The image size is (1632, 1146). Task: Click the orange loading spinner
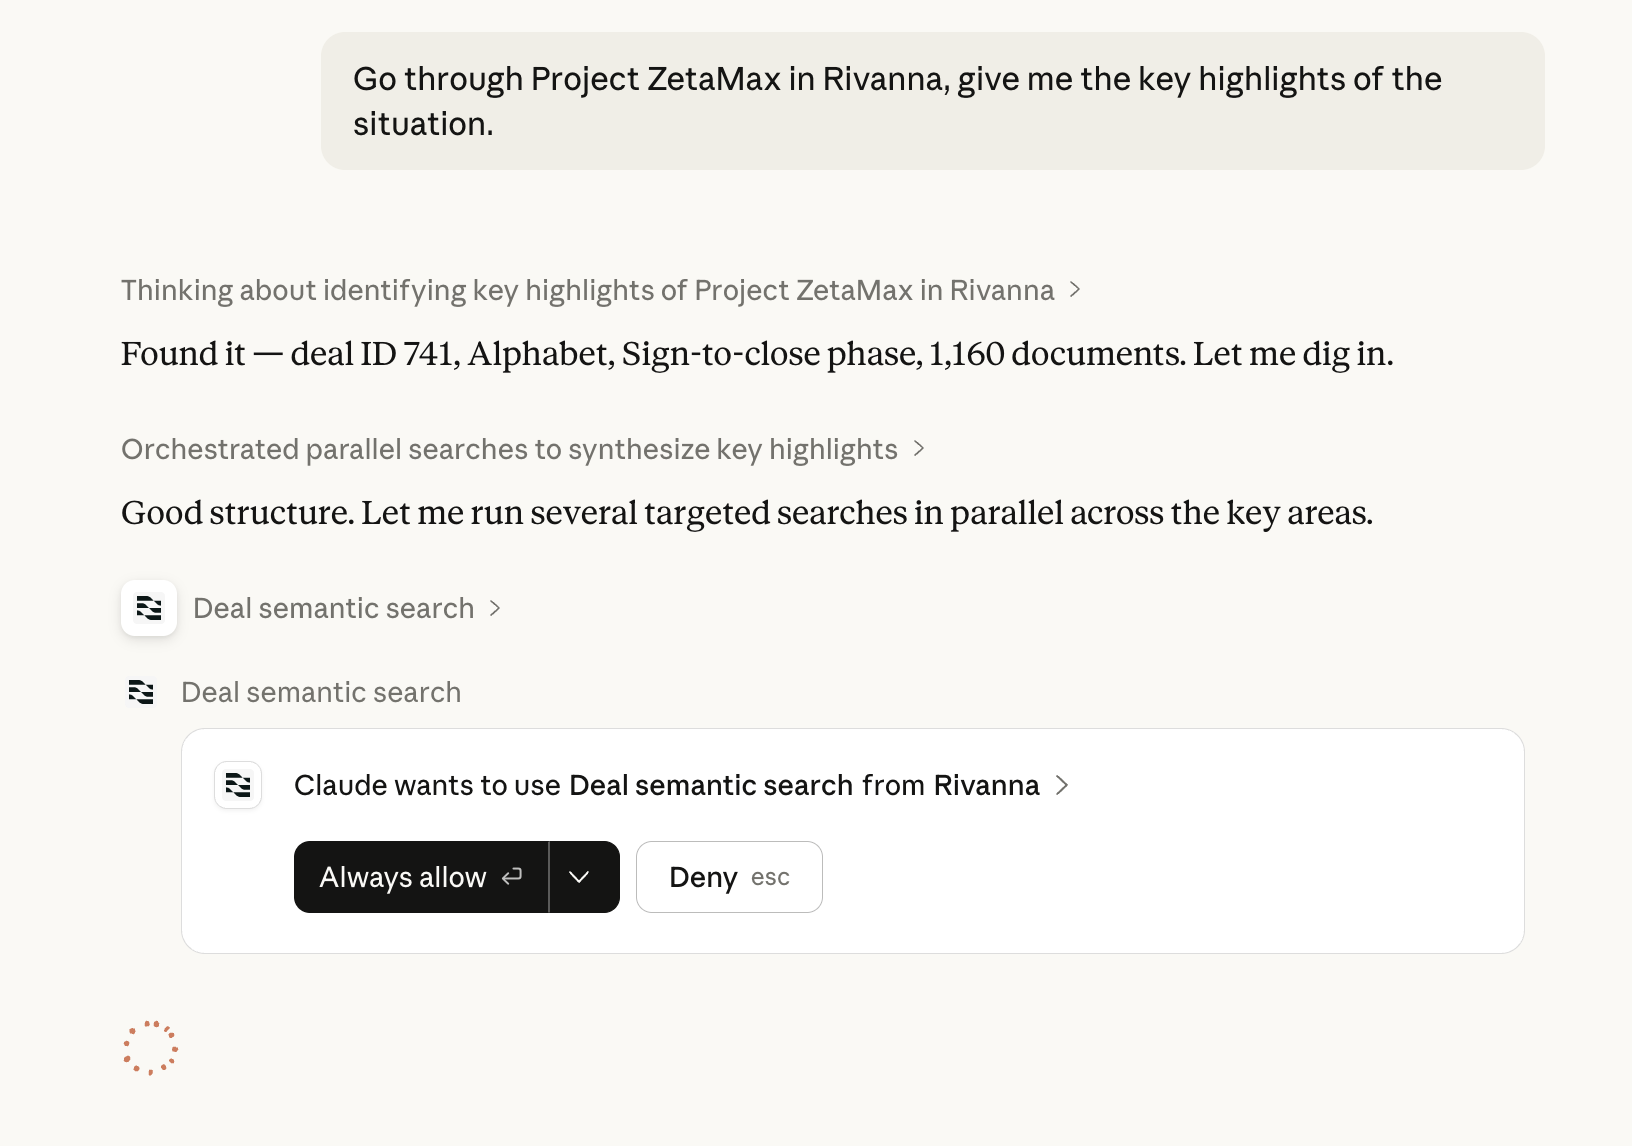pyautogui.click(x=150, y=1048)
